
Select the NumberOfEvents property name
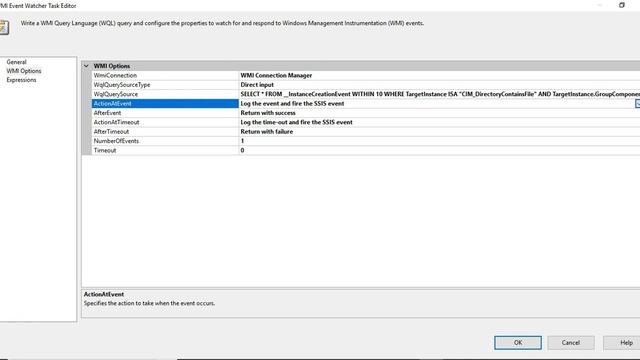tap(116, 141)
